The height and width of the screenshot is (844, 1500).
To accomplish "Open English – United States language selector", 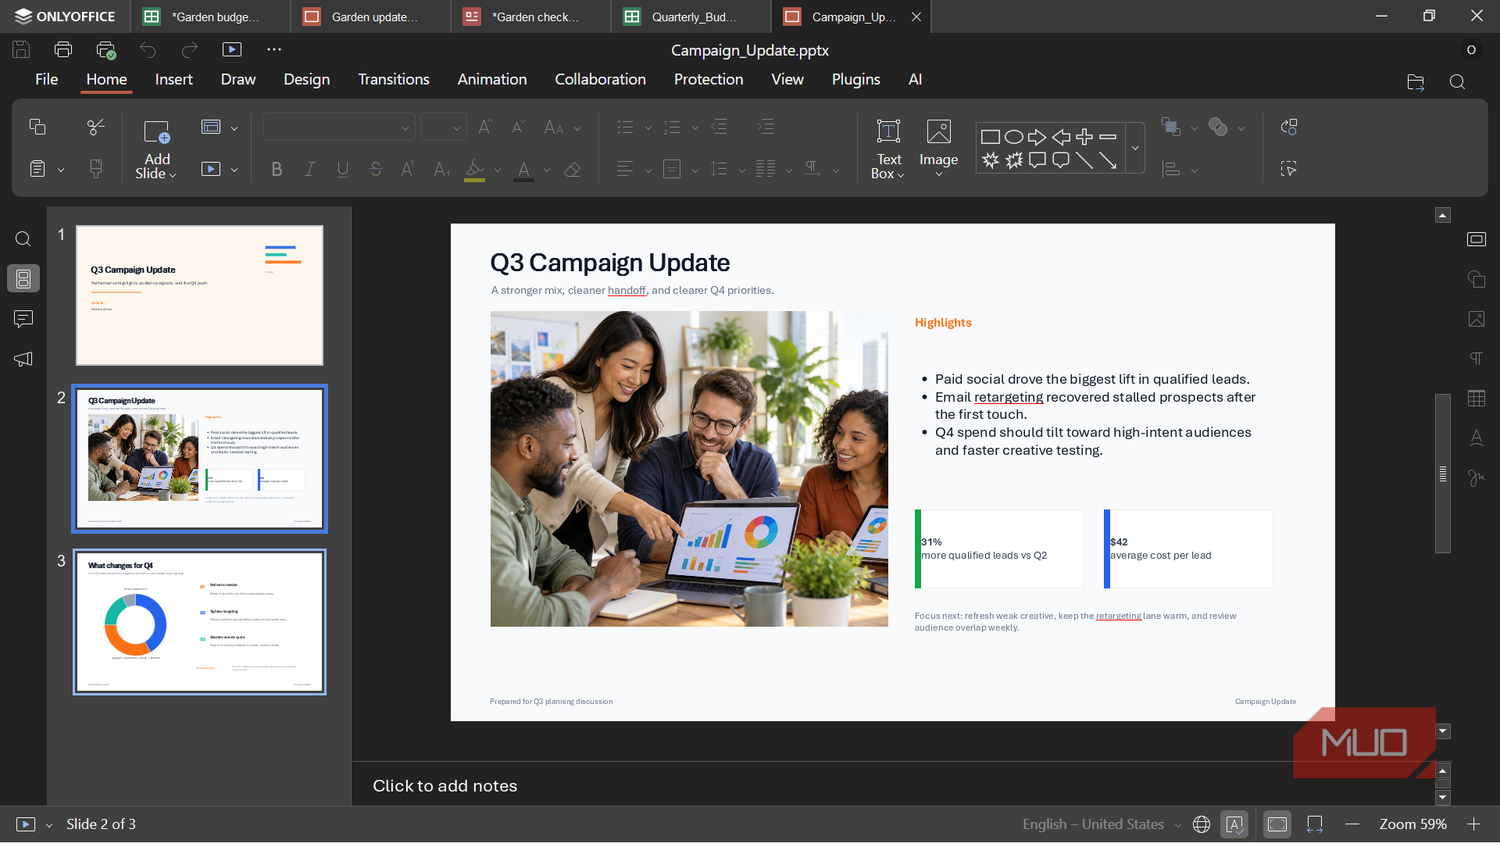I will click(1101, 824).
